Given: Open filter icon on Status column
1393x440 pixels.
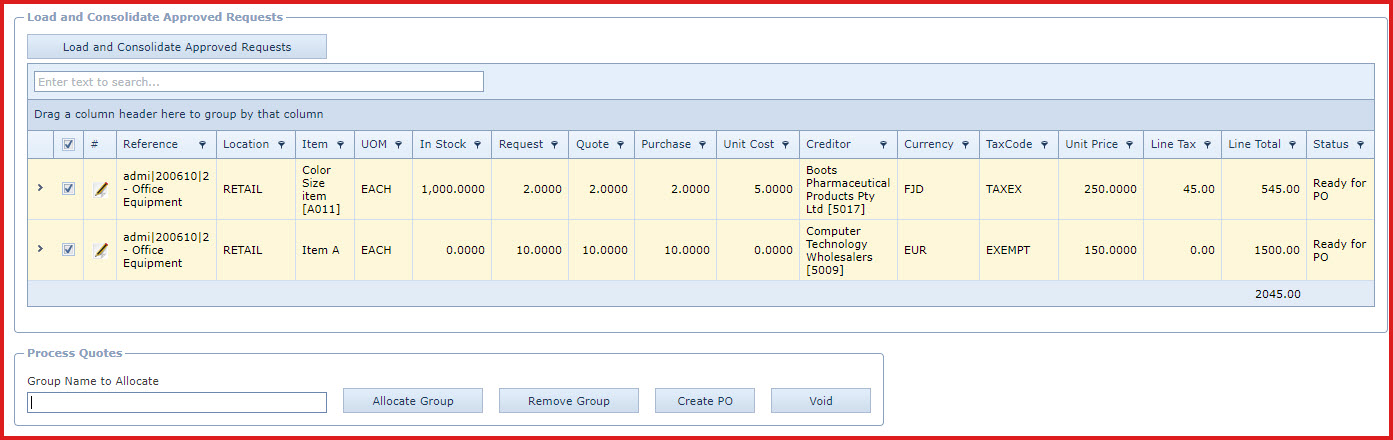Looking at the screenshot, I should pyautogui.click(x=1361, y=145).
